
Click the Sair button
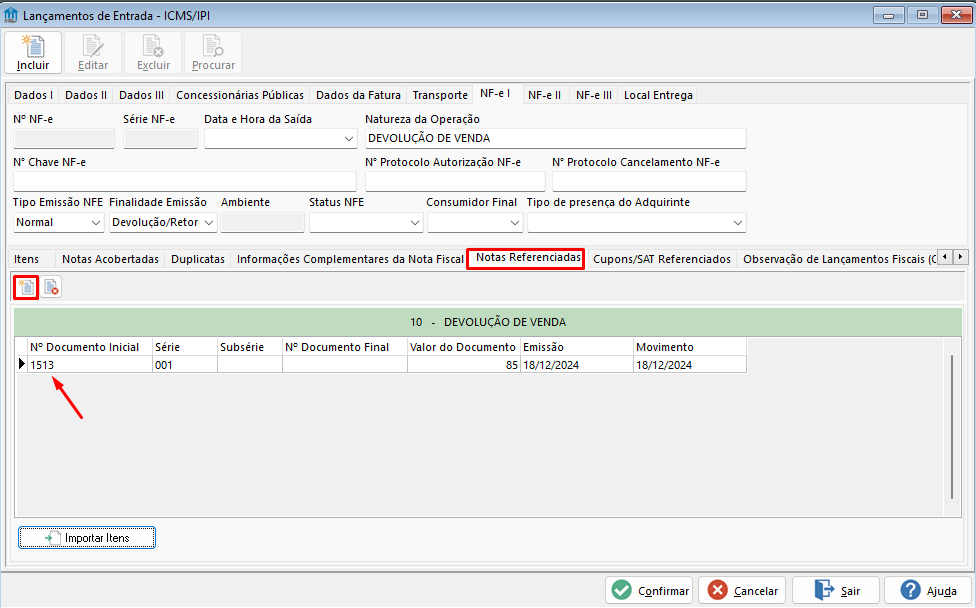835,591
